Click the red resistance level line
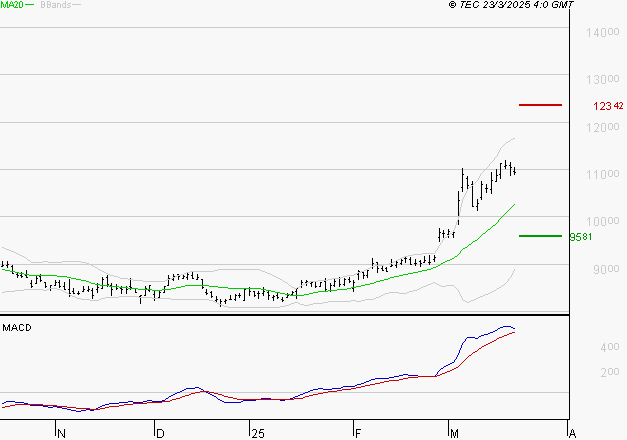The width and height of the screenshot is (627, 440). (x=540, y=105)
